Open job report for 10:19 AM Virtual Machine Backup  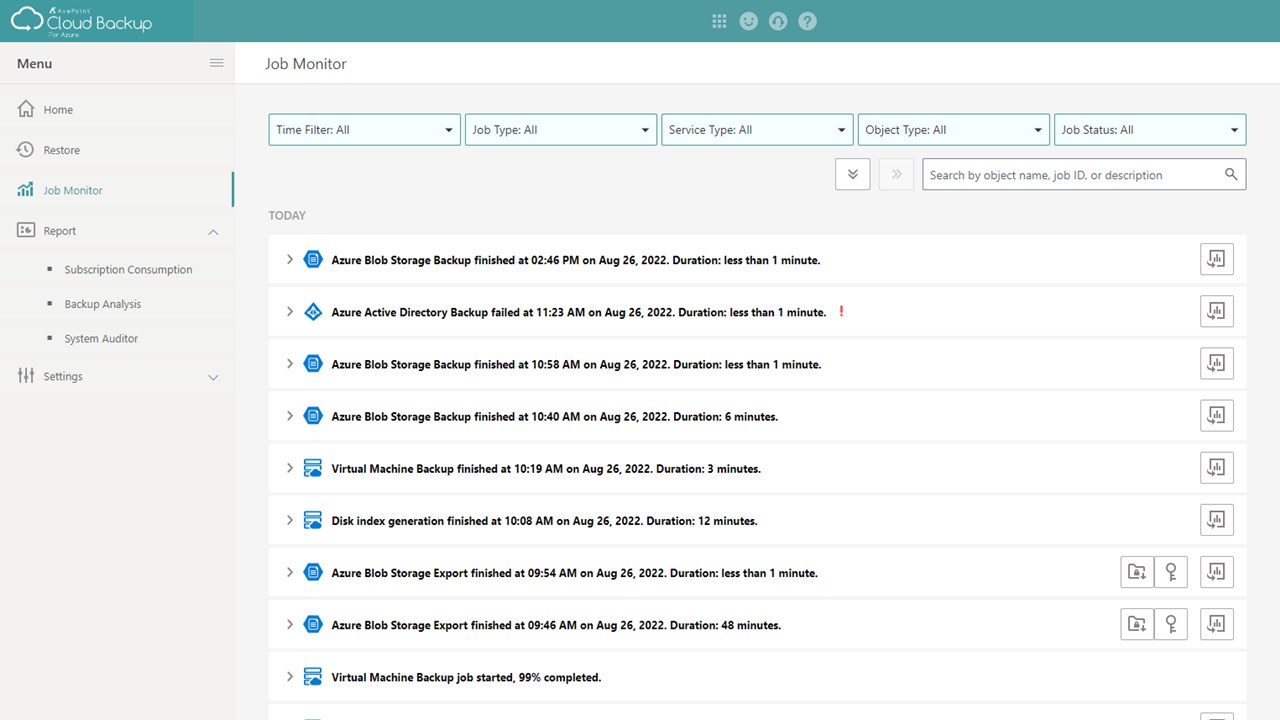[x=1217, y=467]
